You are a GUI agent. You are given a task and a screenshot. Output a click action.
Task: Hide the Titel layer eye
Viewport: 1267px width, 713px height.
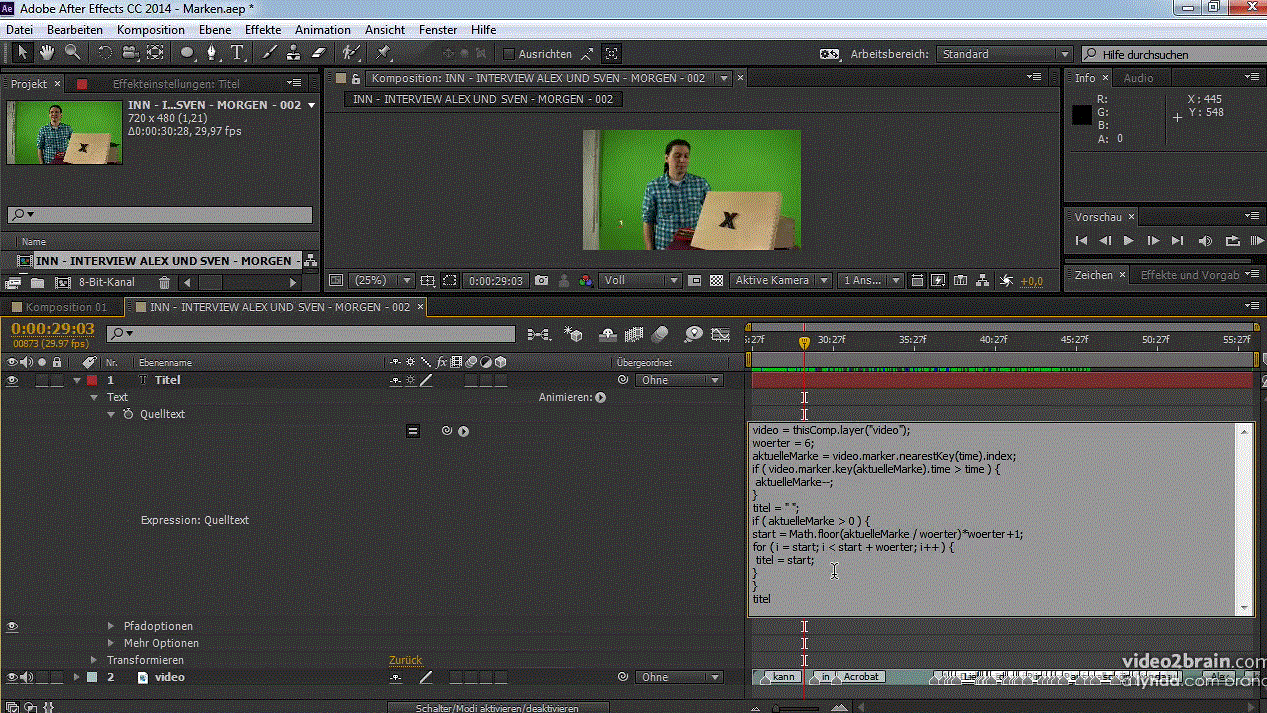[13, 380]
